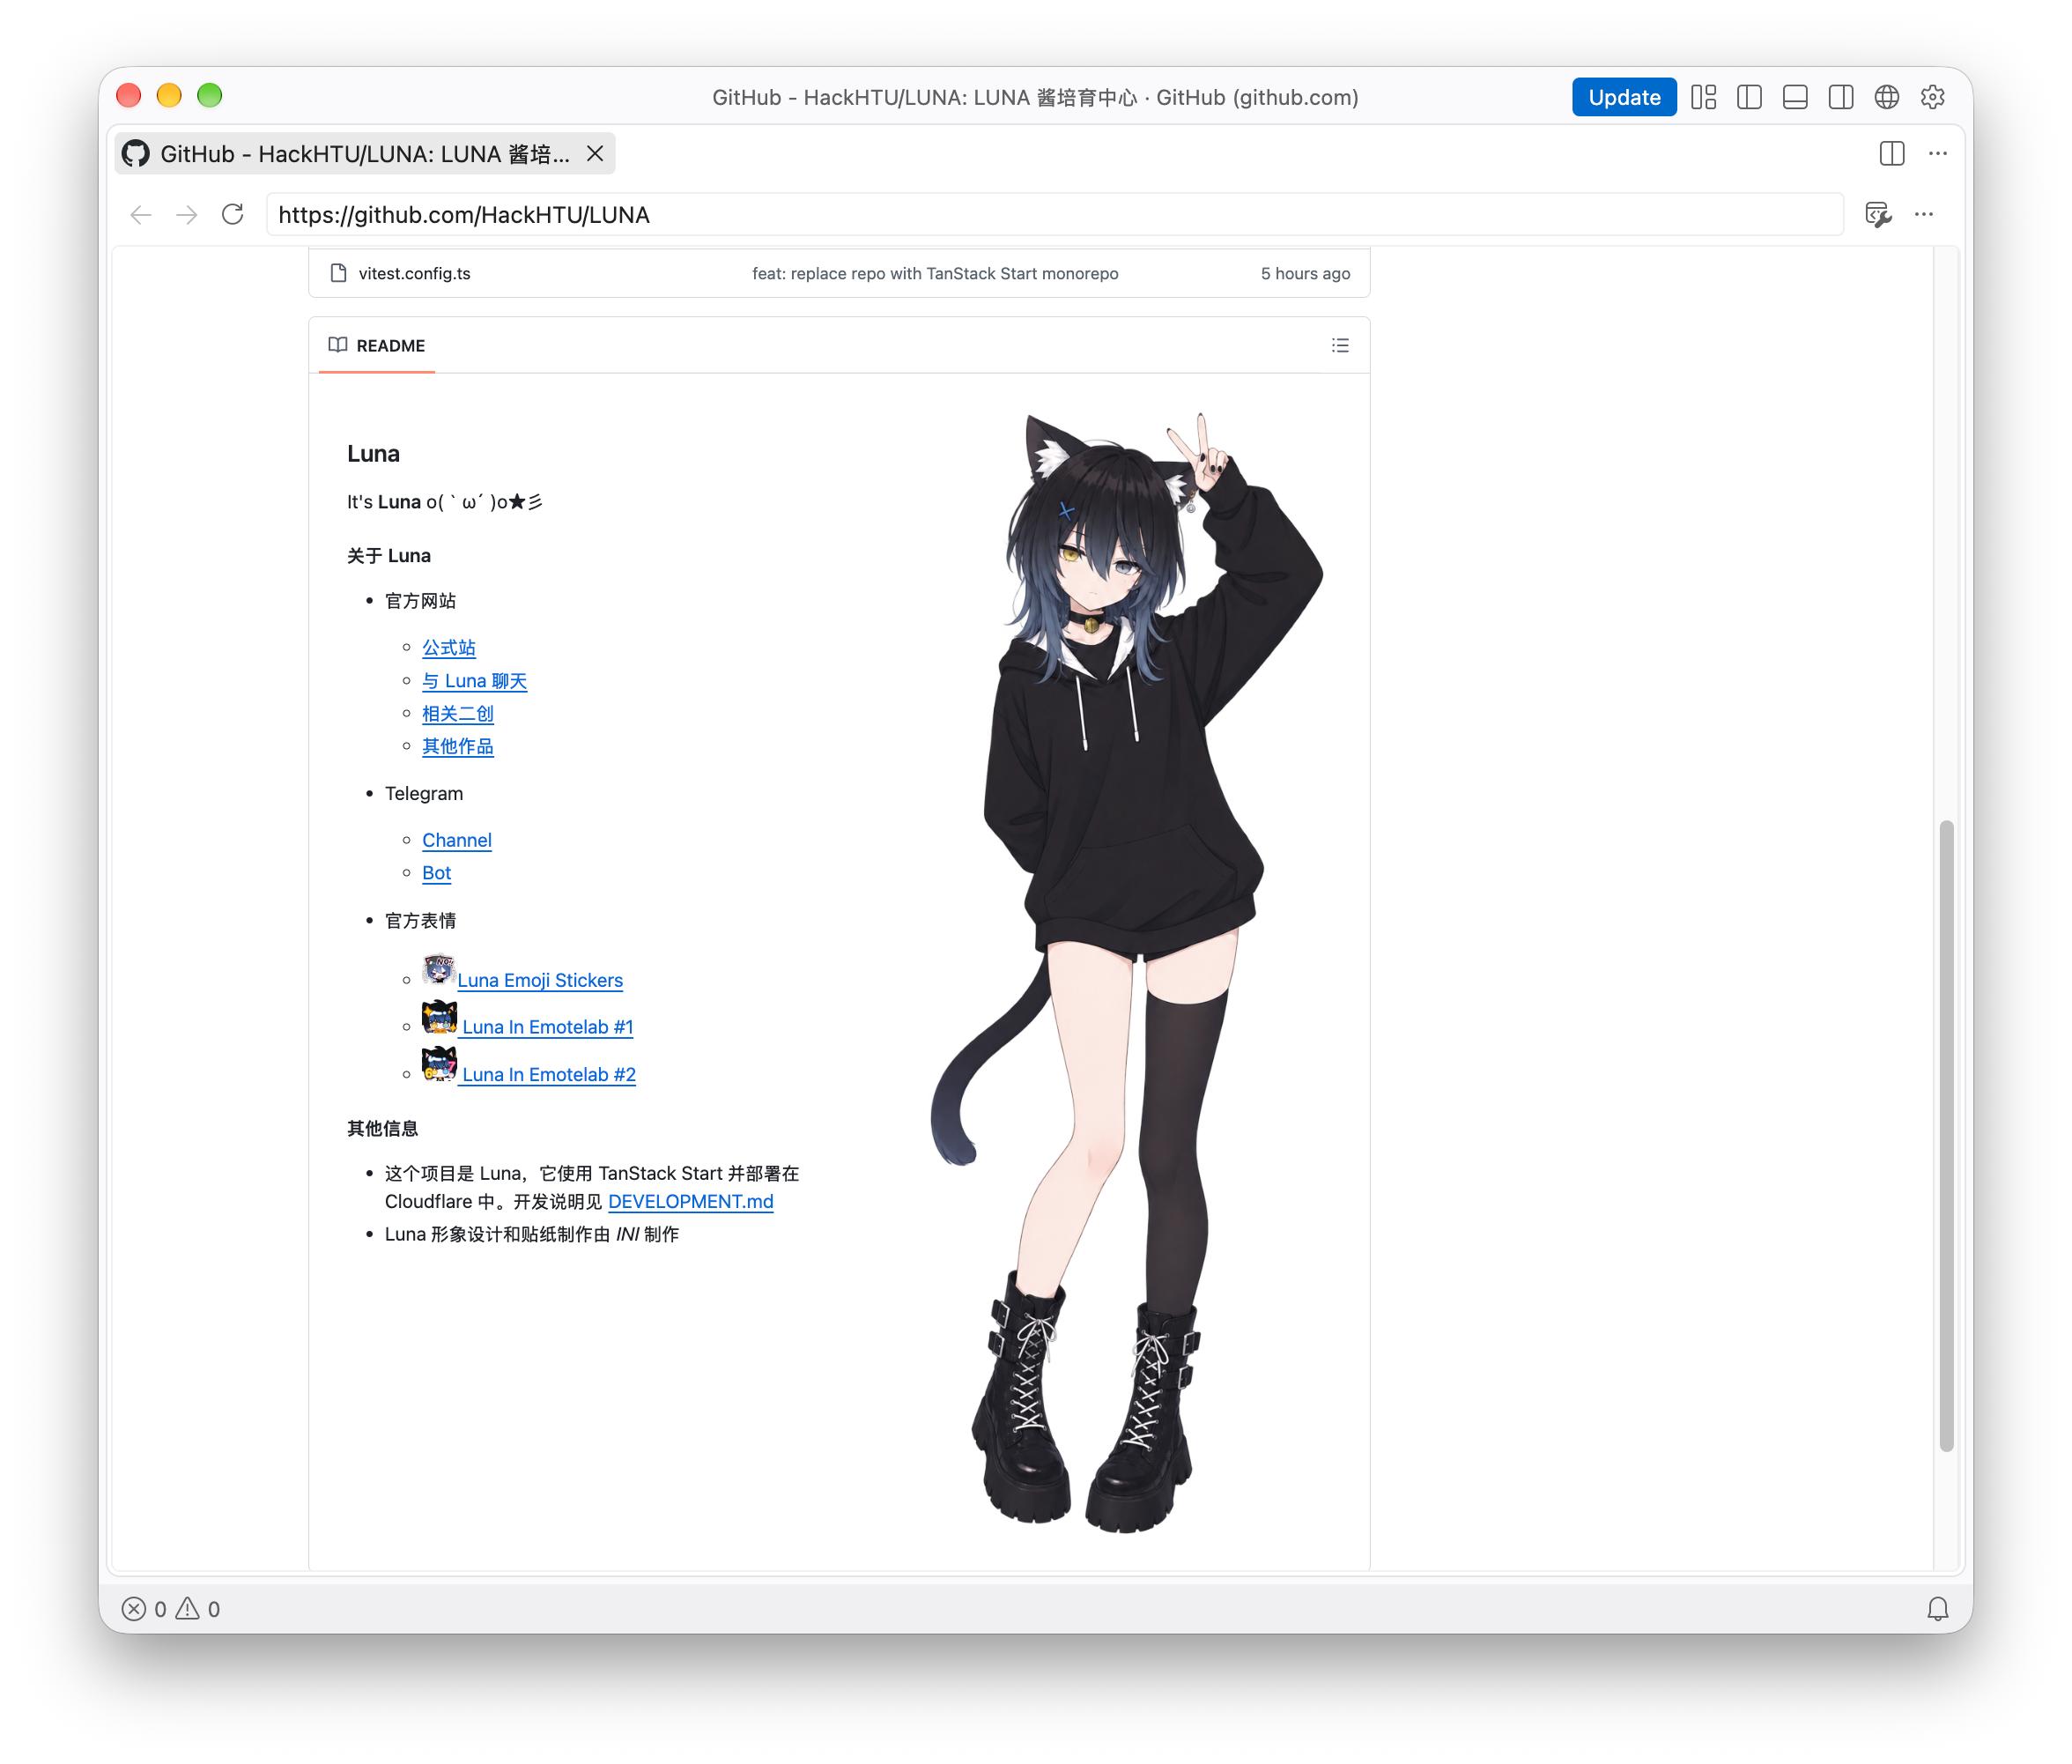Screen dimensions: 2072x1764
Task: Click the warnings triangle icon in status bar
Action: [187, 1609]
